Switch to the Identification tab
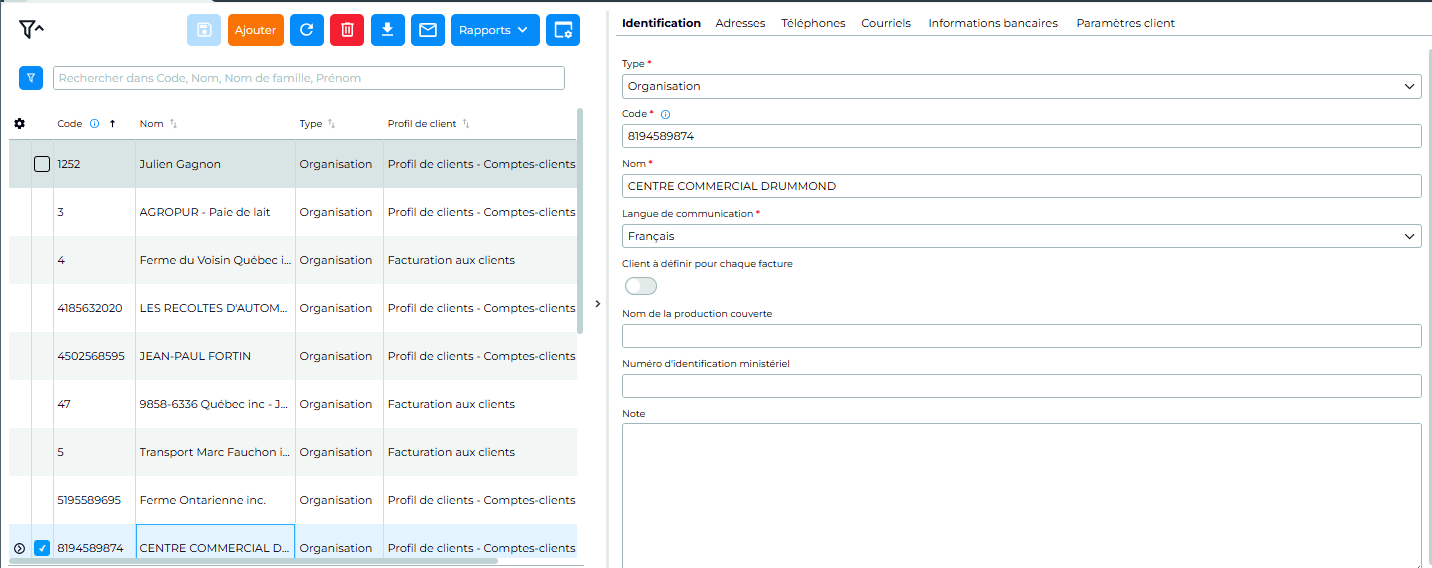Viewport: 1432px width, 568px height. coord(661,23)
